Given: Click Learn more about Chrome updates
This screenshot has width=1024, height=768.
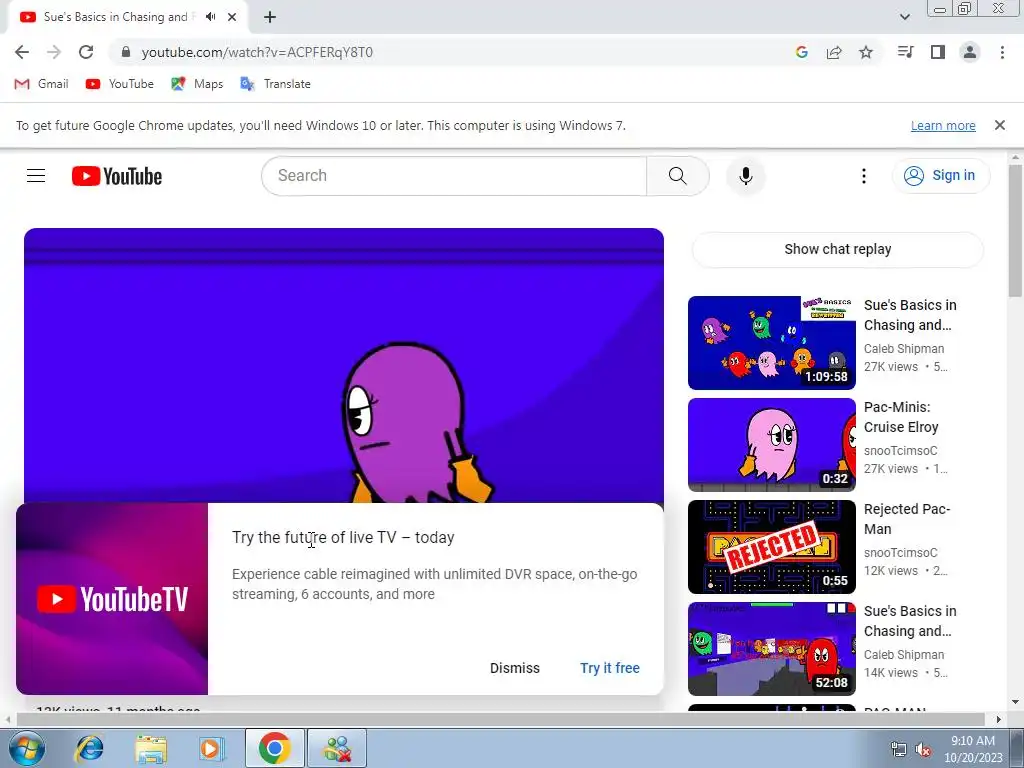Looking at the screenshot, I should pyautogui.click(x=943, y=125).
